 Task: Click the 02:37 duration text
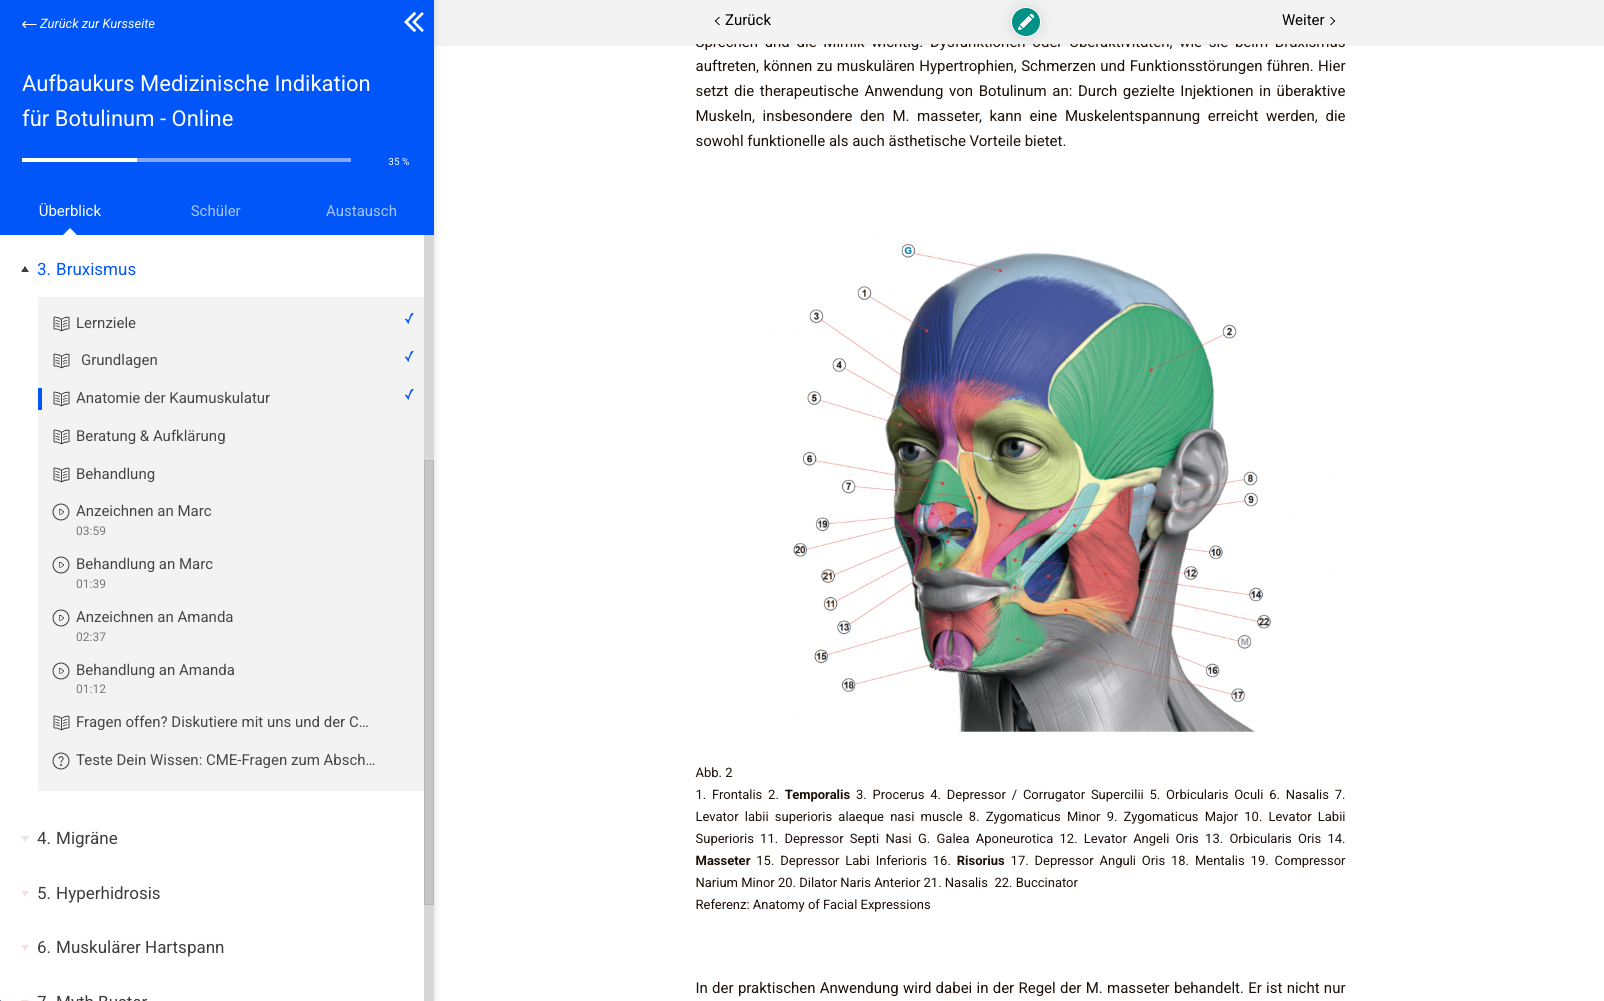[91, 637]
